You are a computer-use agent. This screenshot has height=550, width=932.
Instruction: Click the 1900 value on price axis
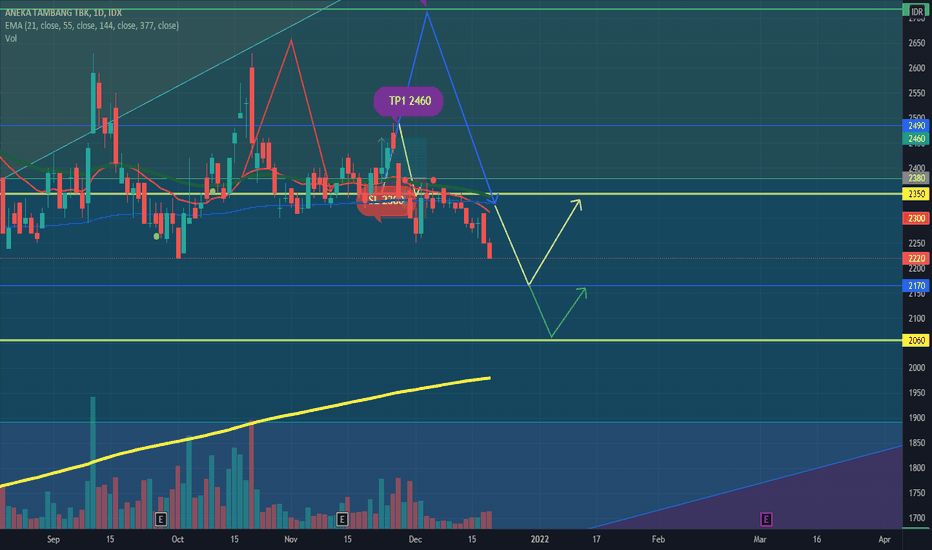917,418
